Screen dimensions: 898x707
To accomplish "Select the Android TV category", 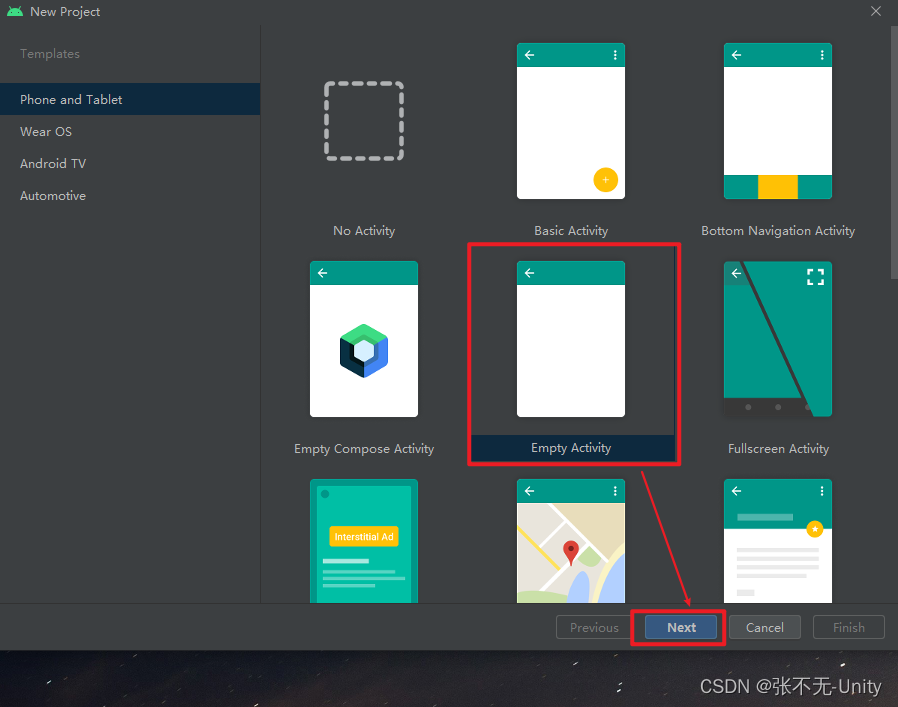I will (130, 163).
